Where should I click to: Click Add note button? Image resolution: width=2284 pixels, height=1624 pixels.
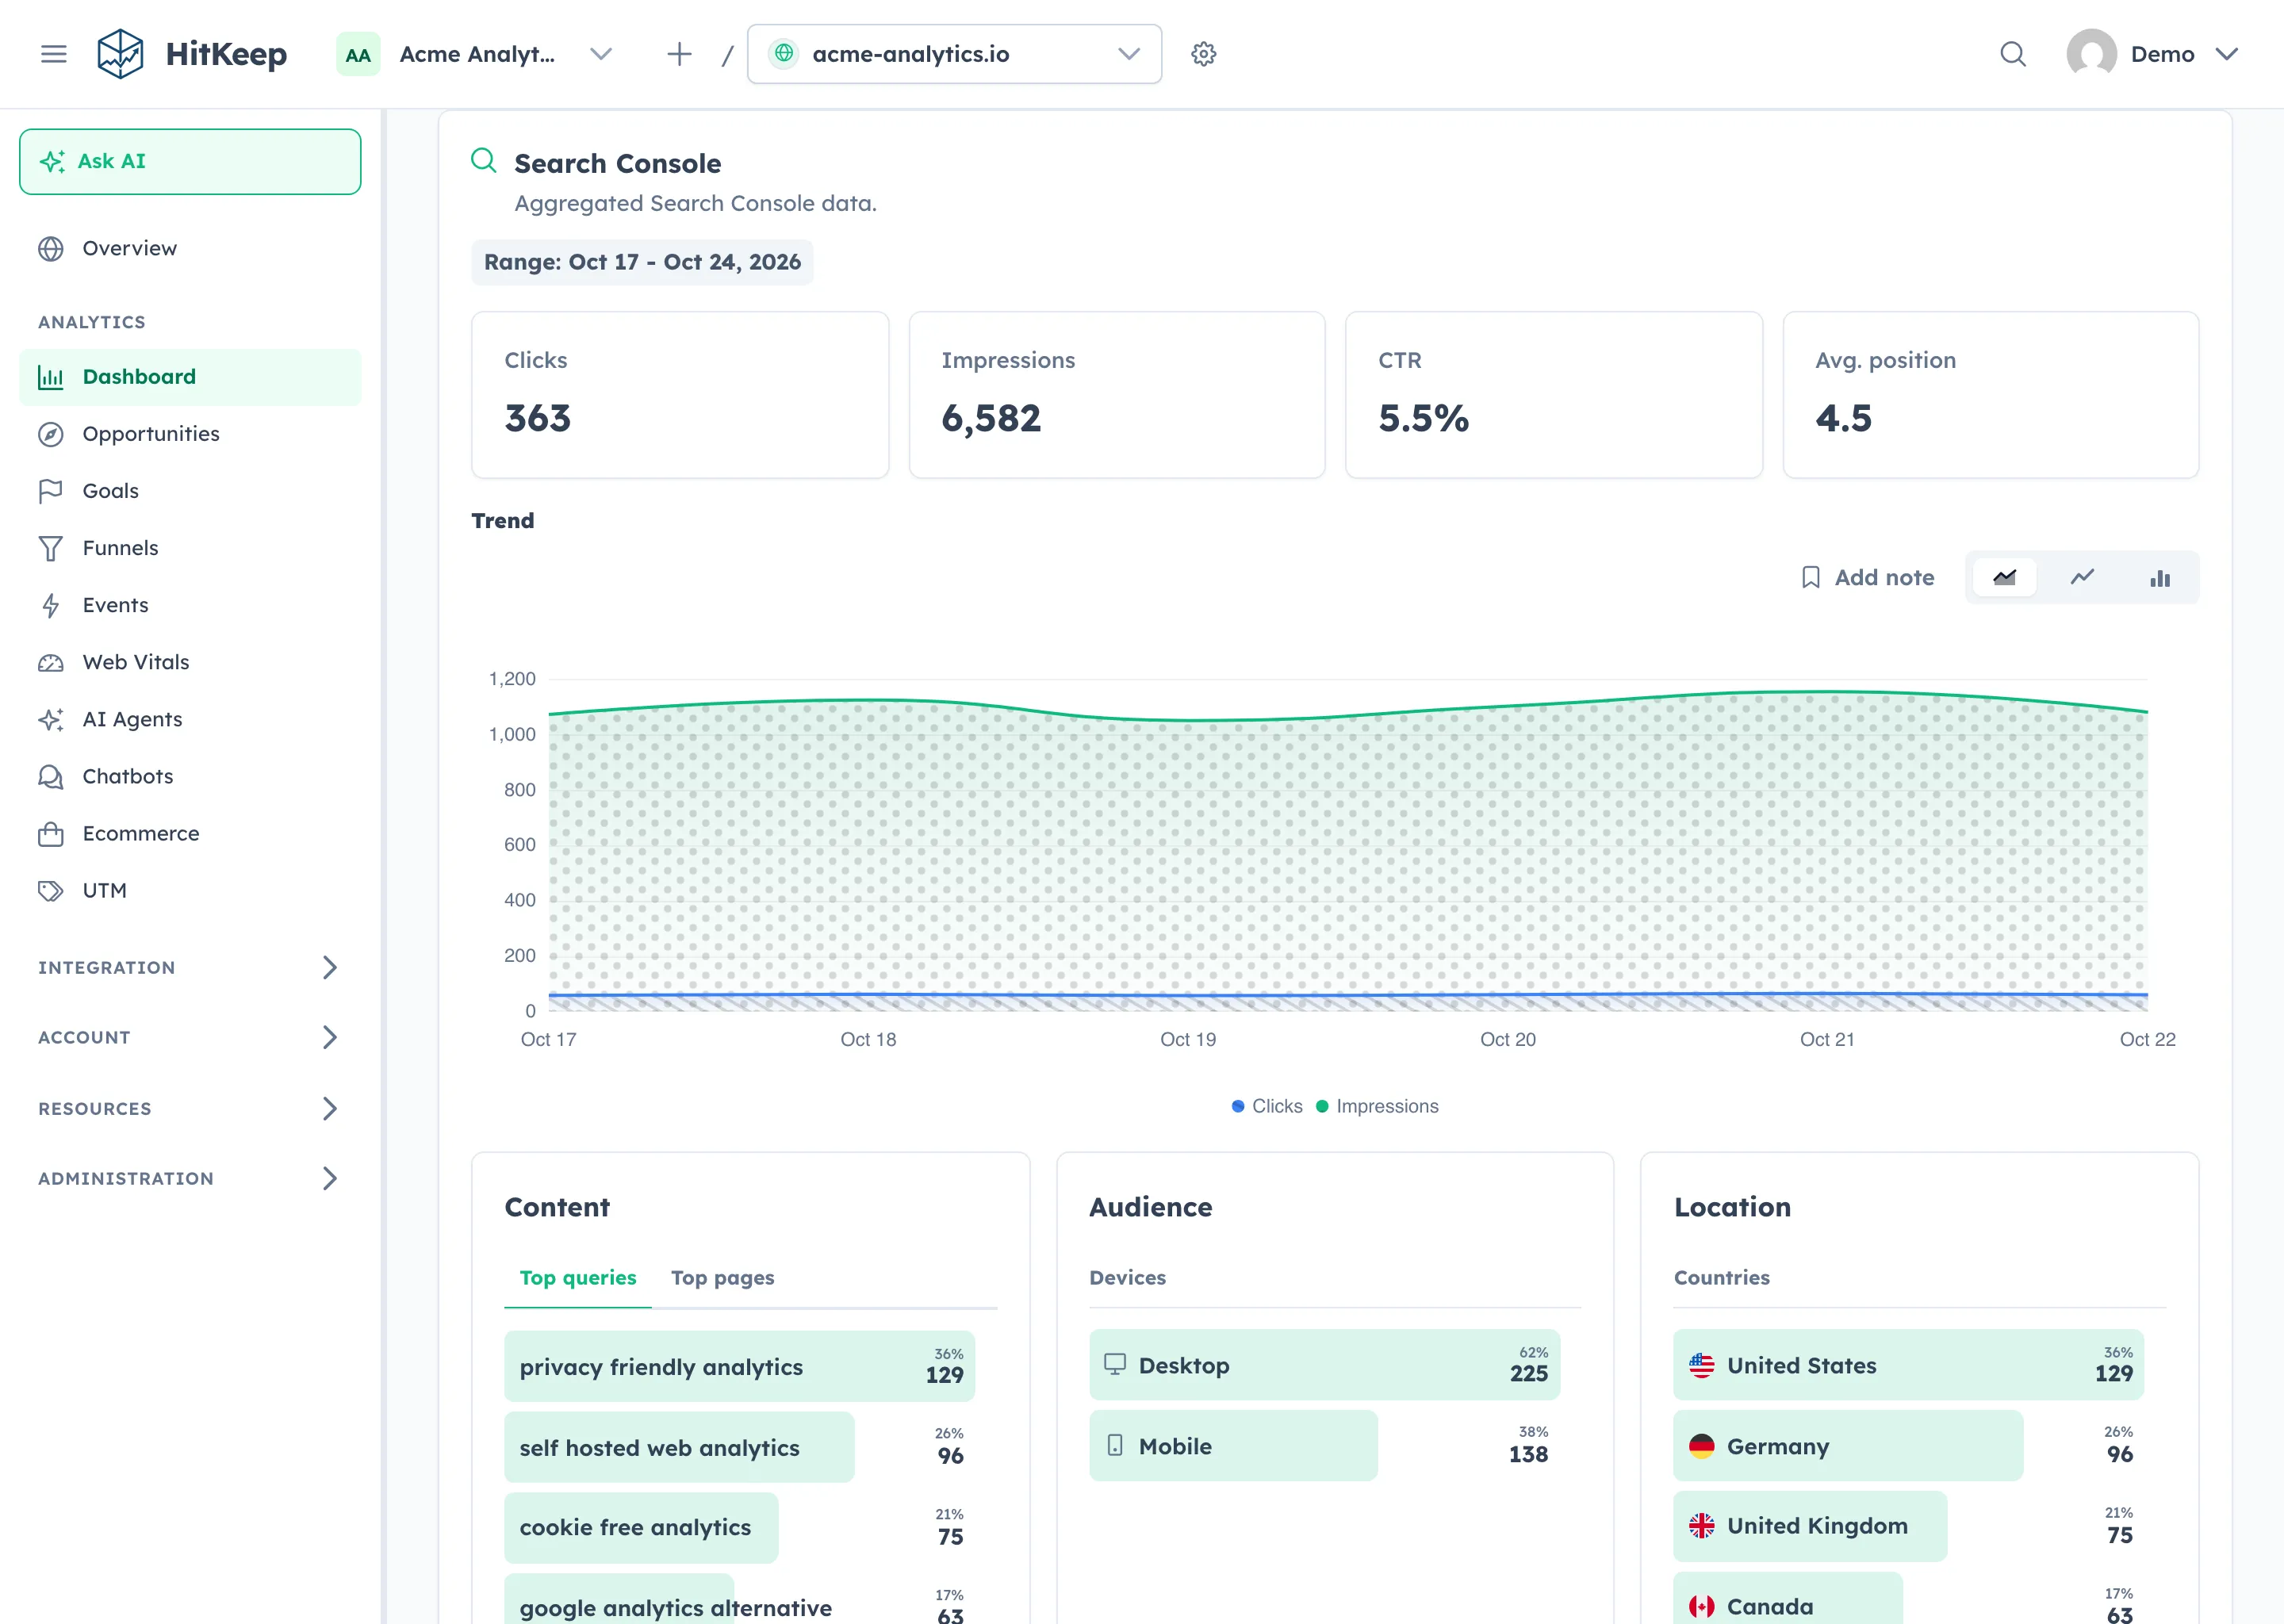tap(1867, 578)
